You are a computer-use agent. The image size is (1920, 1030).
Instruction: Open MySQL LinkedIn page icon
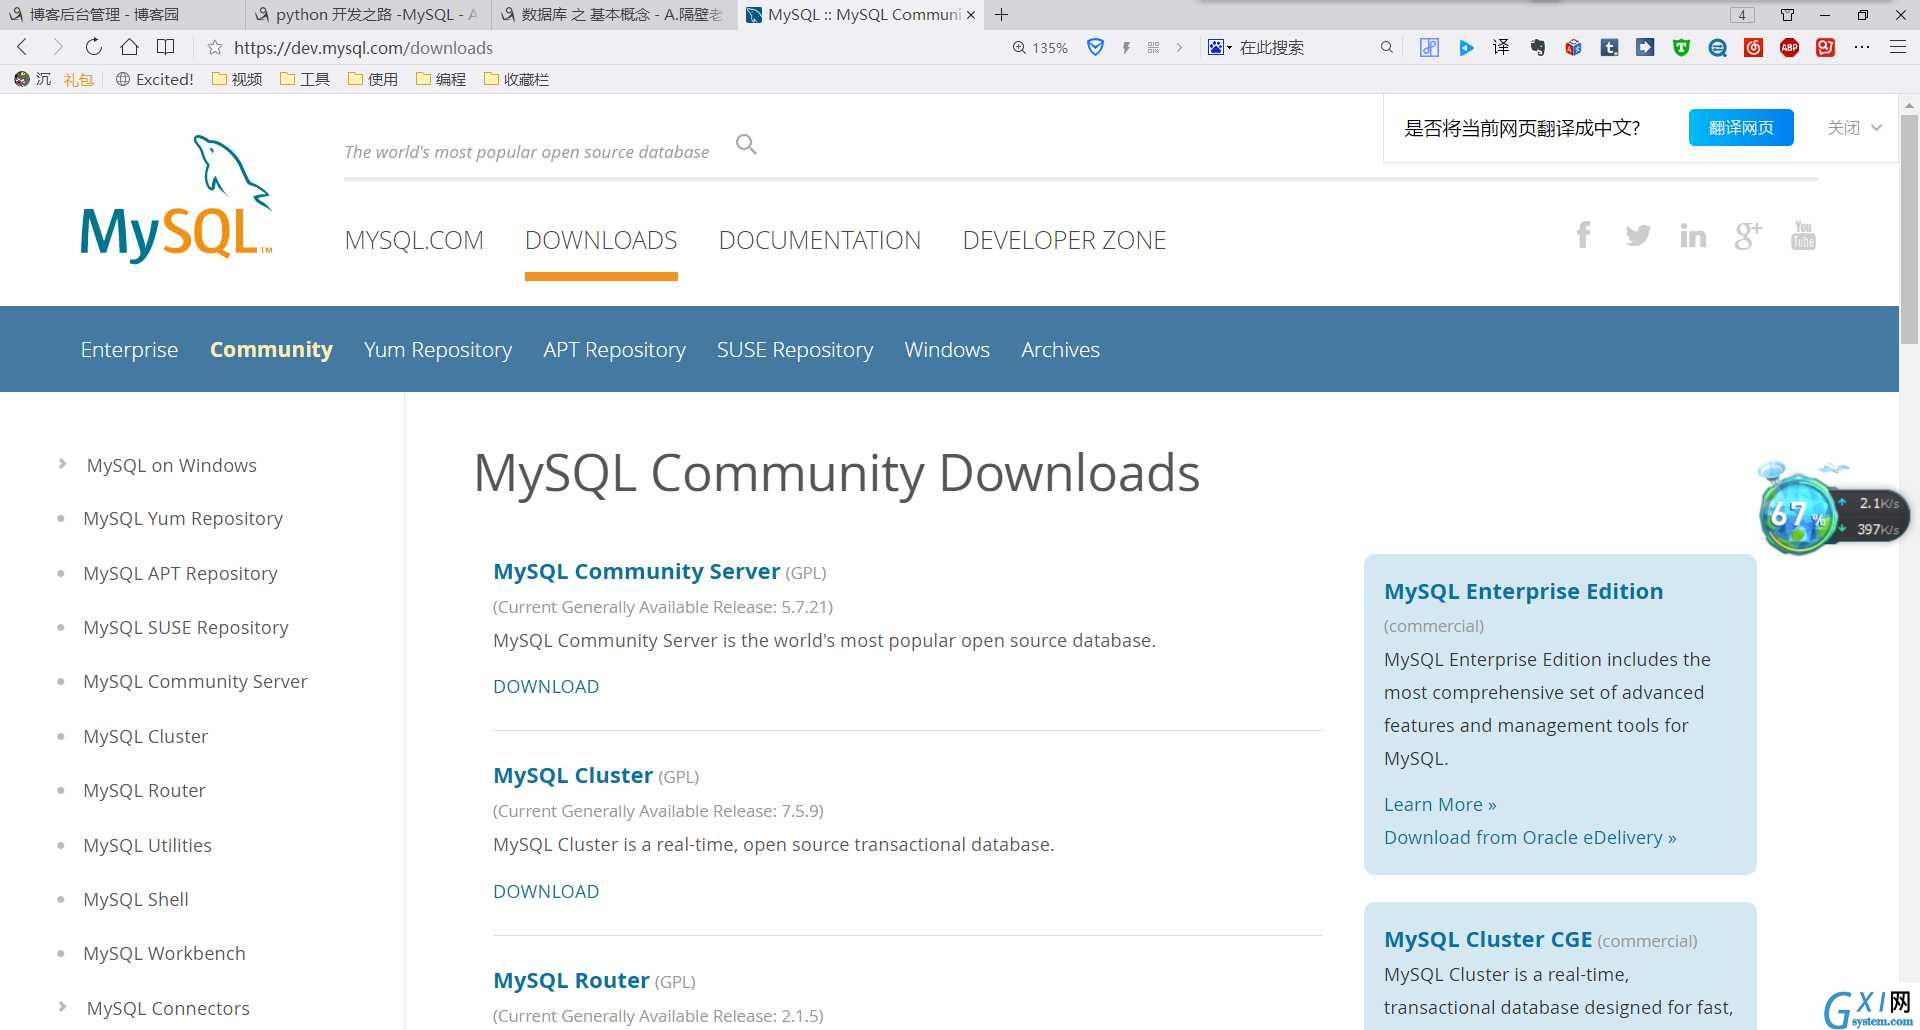[1693, 235]
